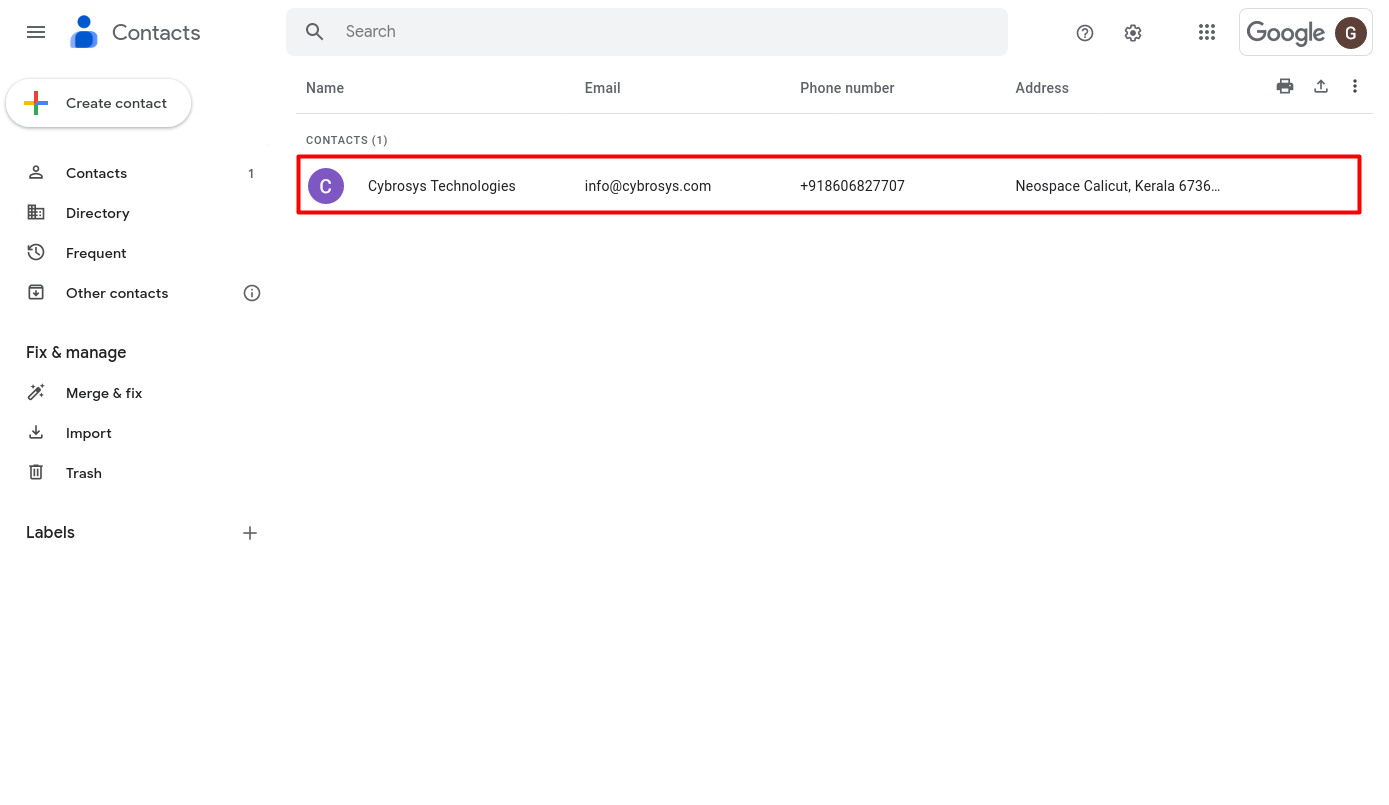This screenshot has height=805, width=1389.
Task: Go to Contacts in the sidebar
Action: coord(96,173)
